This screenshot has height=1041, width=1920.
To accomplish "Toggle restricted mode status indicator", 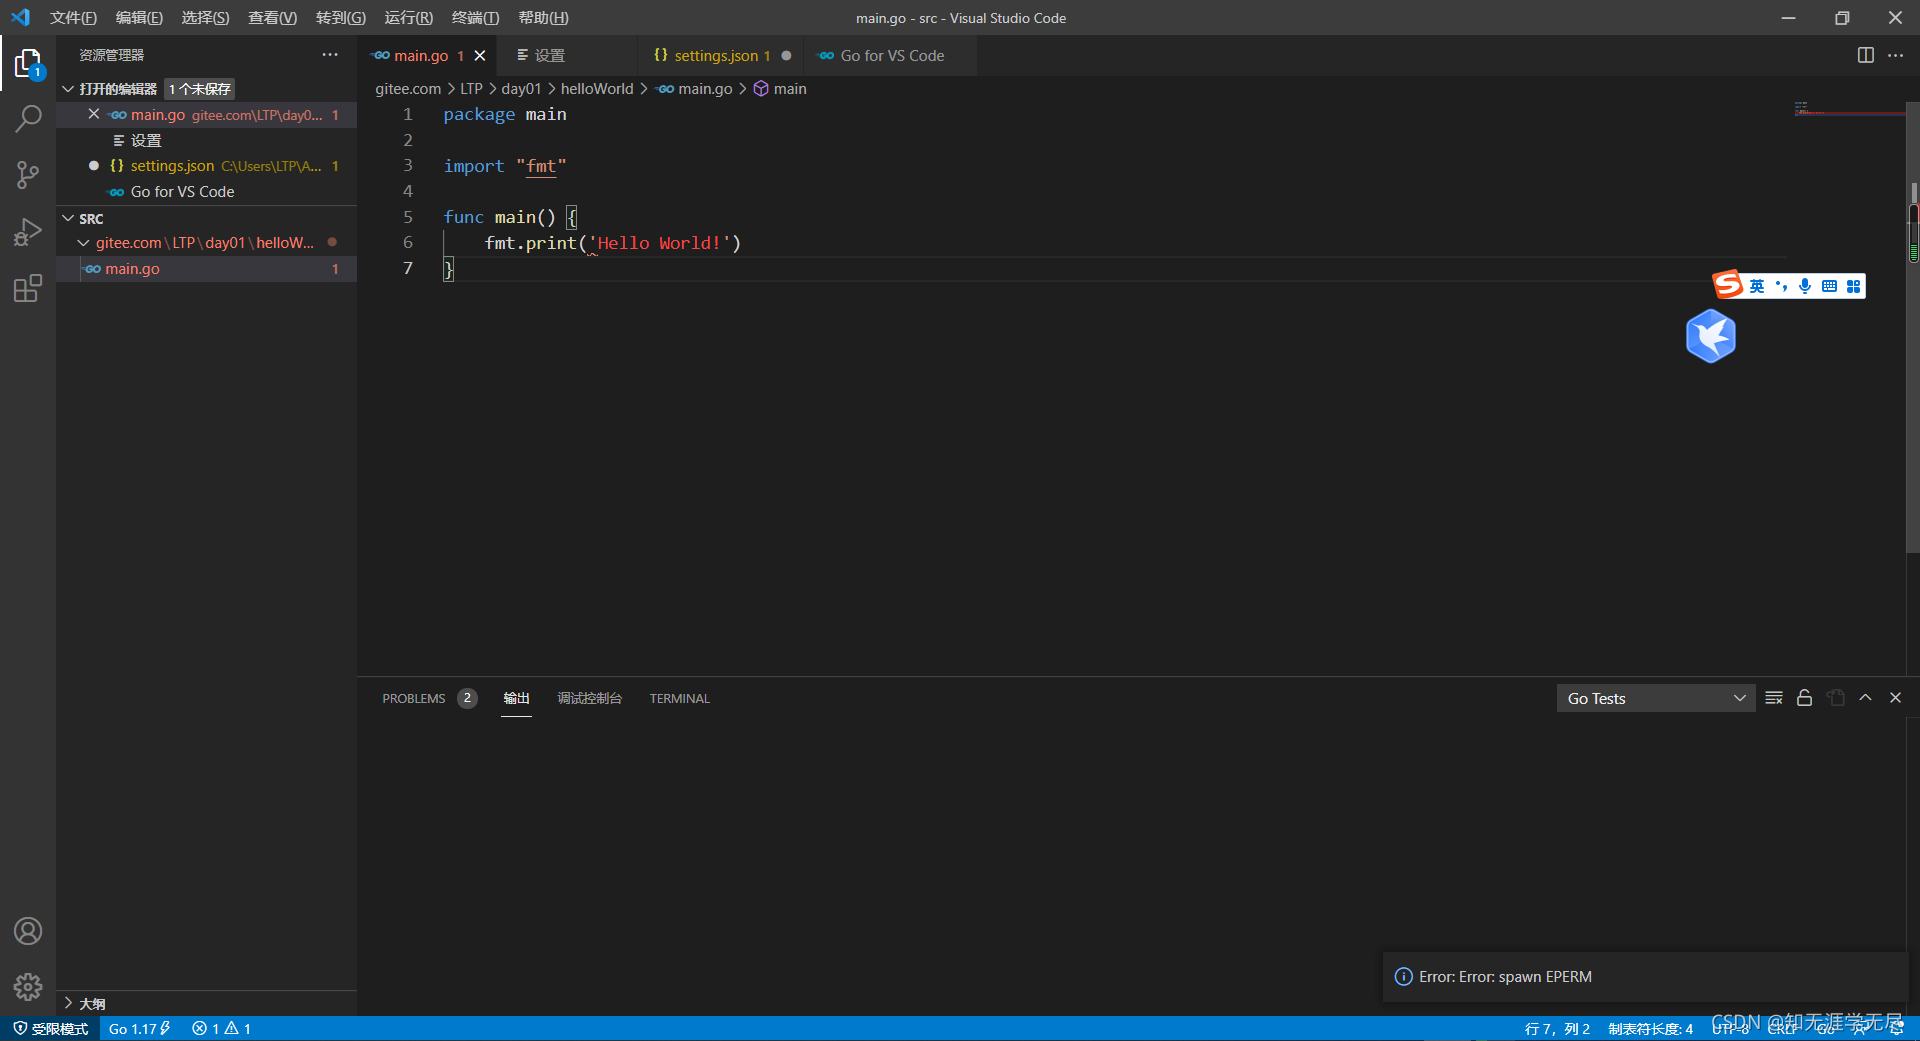I will point(50,1028).
